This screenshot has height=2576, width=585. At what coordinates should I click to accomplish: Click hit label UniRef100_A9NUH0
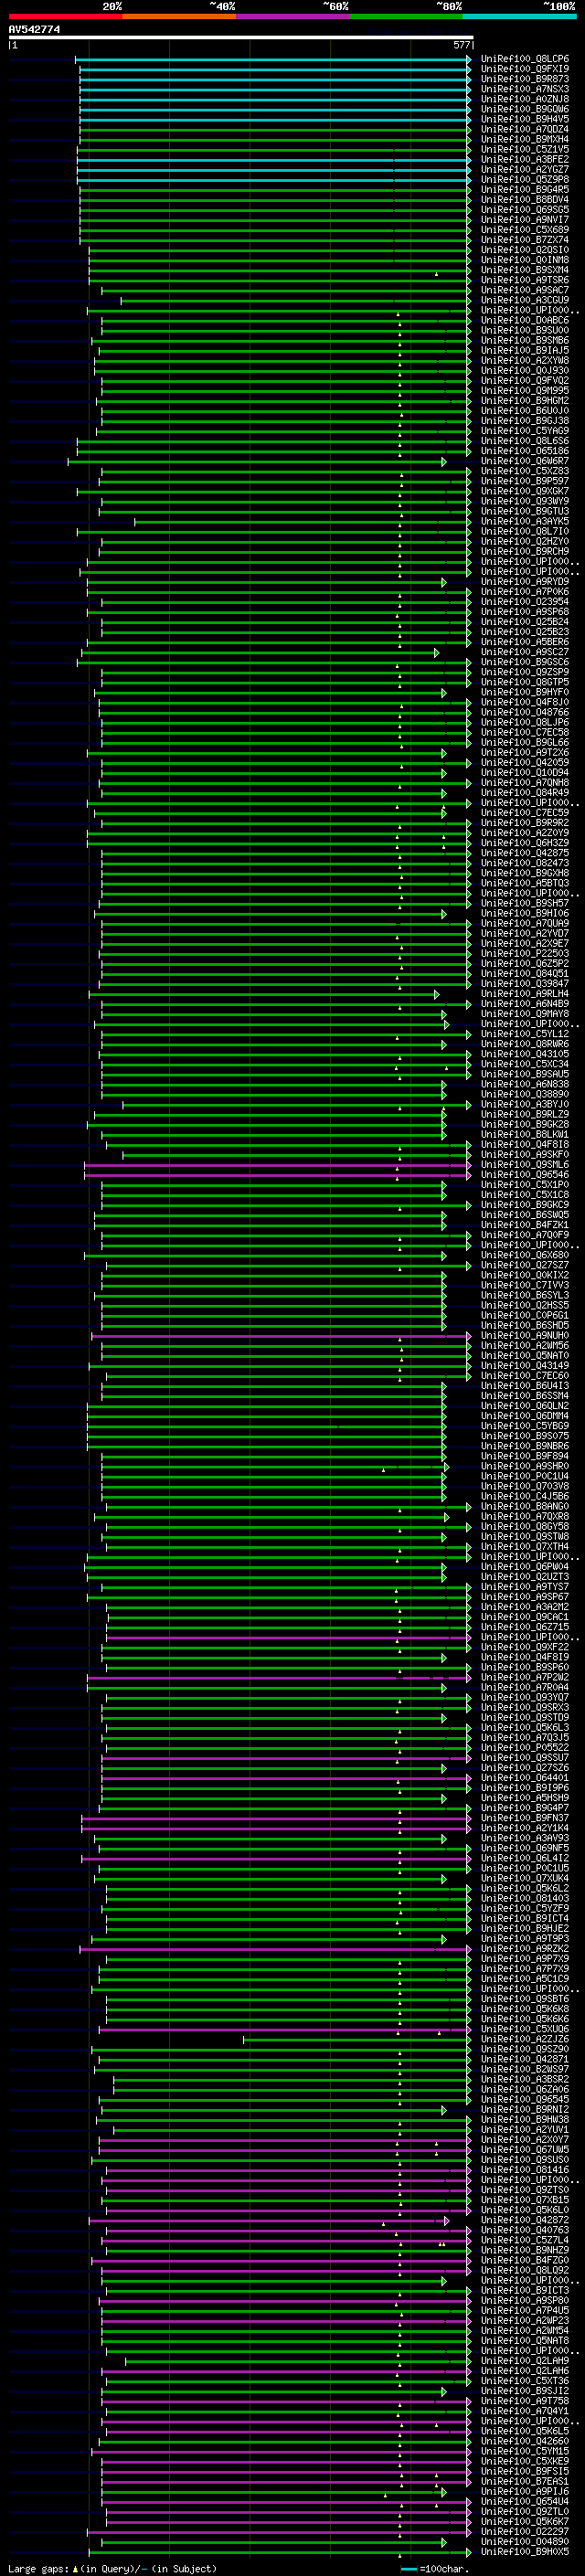[x=525, y=1336]
